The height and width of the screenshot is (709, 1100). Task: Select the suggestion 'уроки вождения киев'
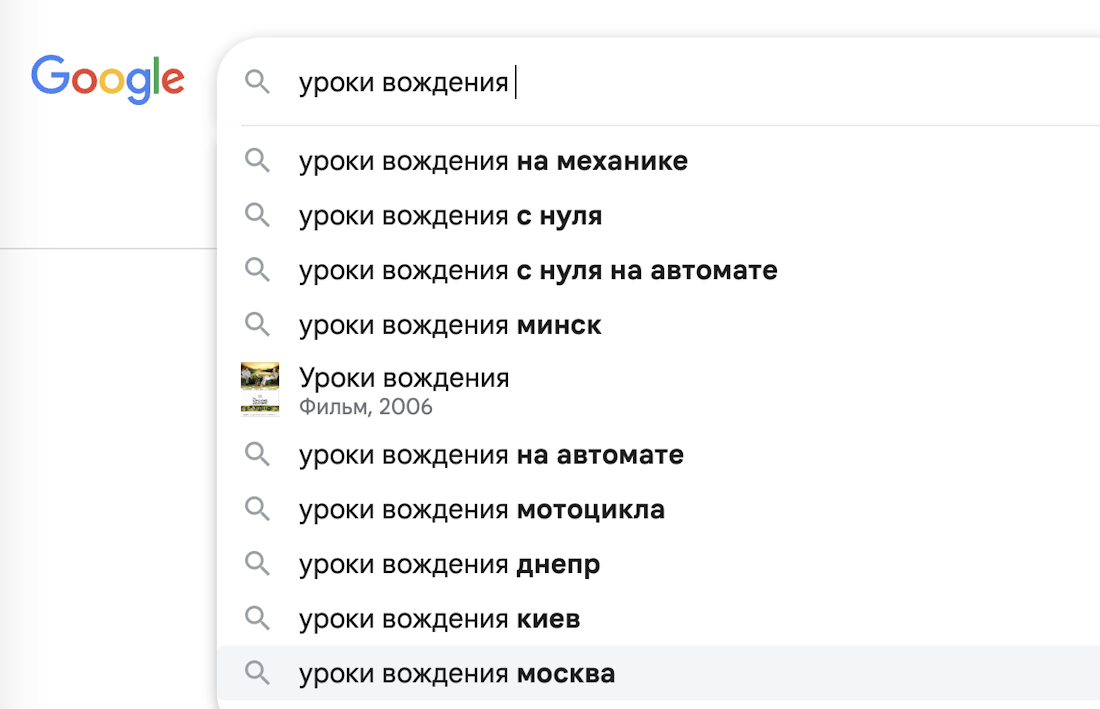[438, 618]
